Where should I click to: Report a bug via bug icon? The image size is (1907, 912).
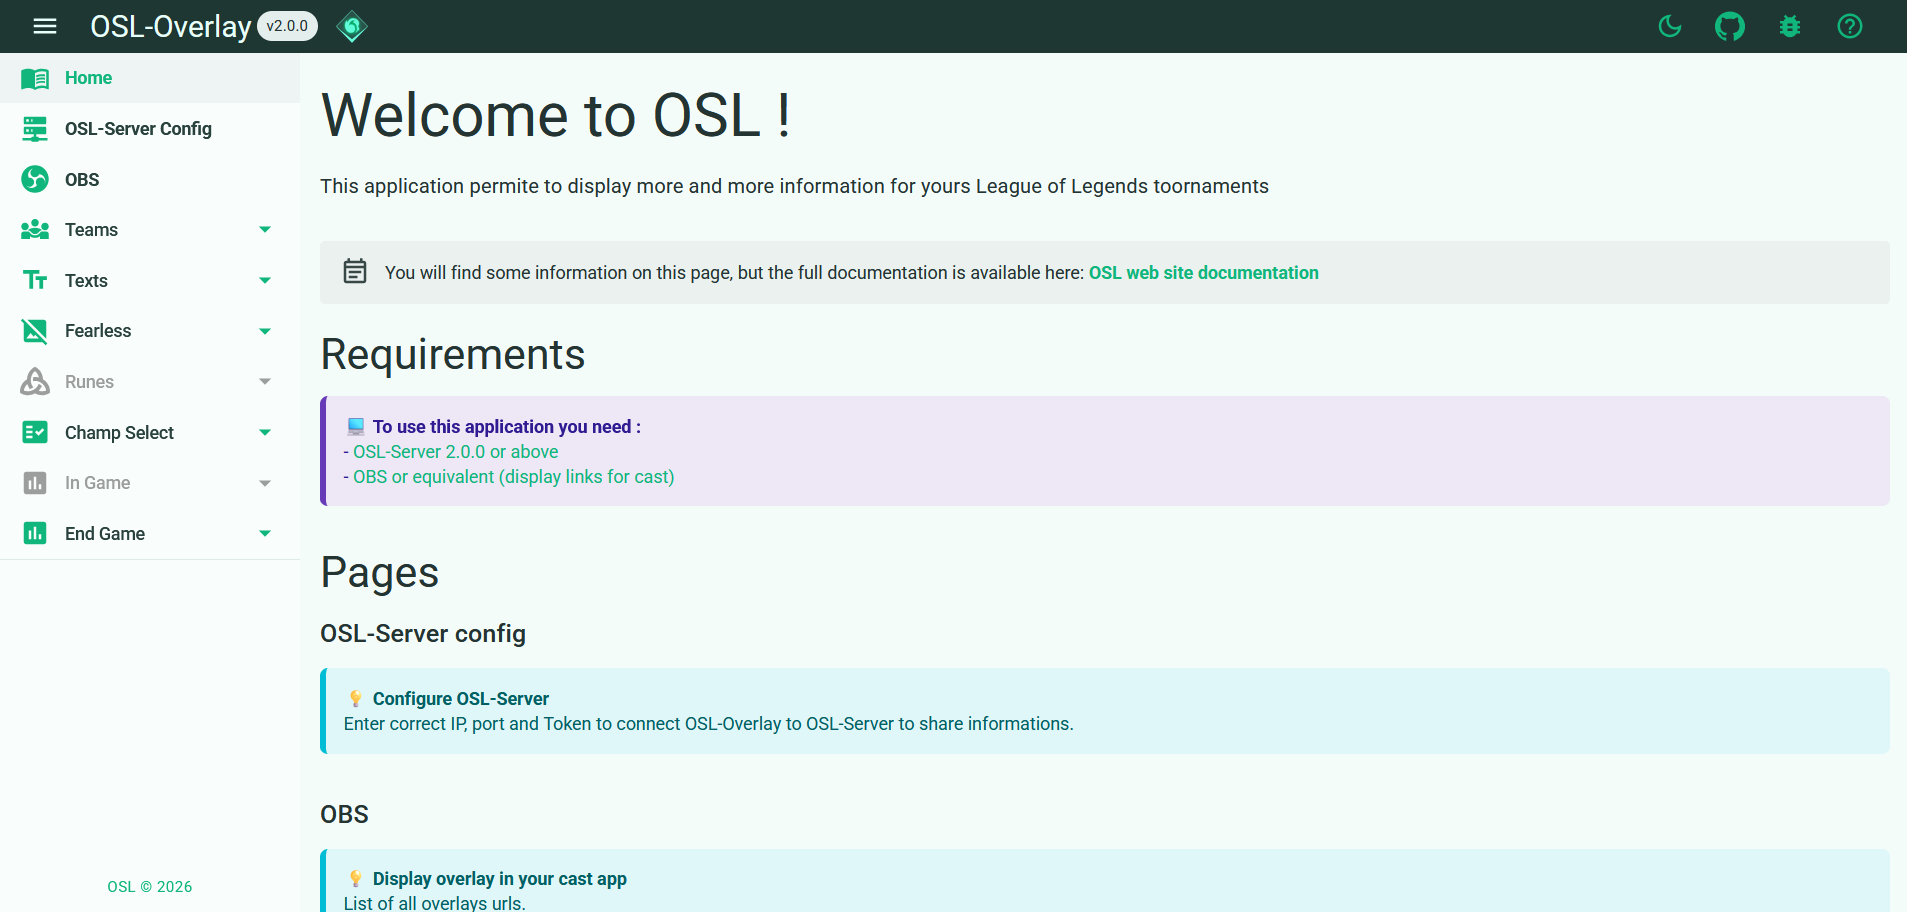tap(1790, 26)
